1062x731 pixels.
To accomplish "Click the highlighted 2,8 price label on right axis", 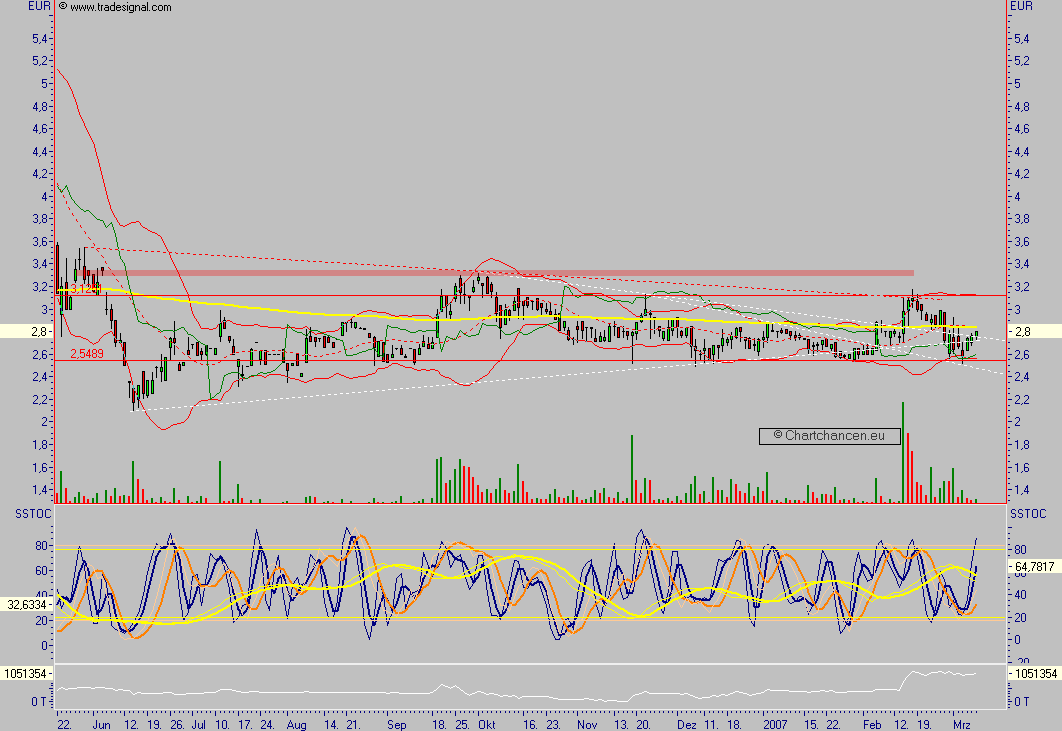I will coord(1035,331).
